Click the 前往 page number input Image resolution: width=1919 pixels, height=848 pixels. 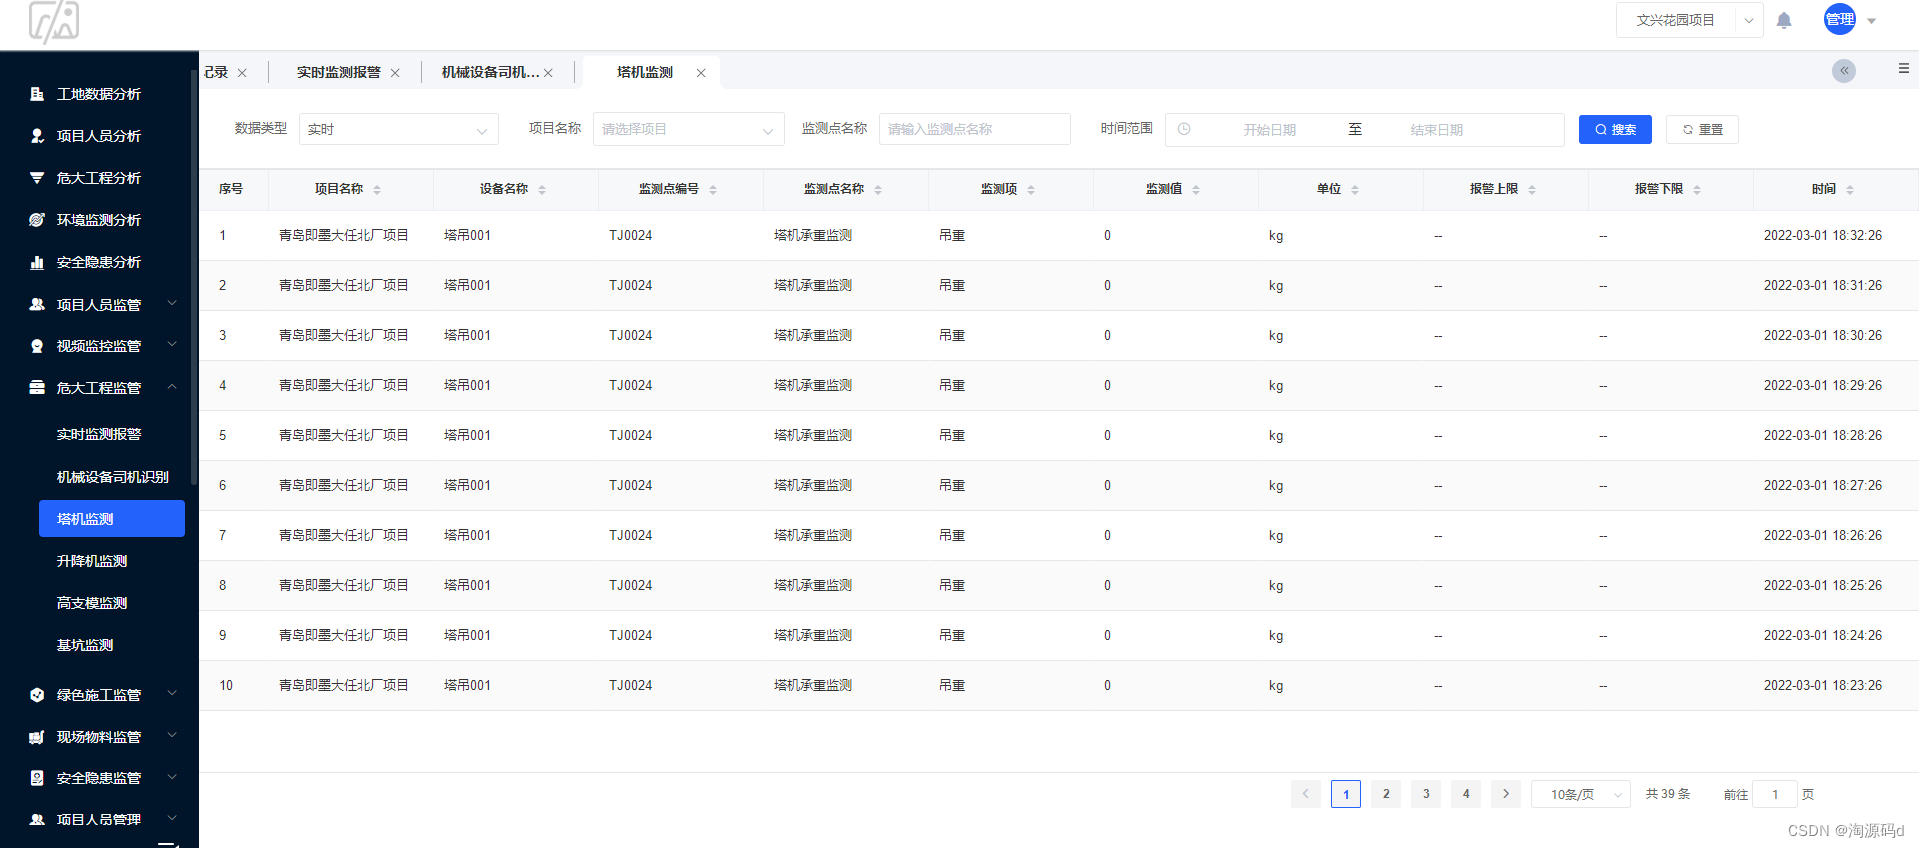[x=1775, y=794]
